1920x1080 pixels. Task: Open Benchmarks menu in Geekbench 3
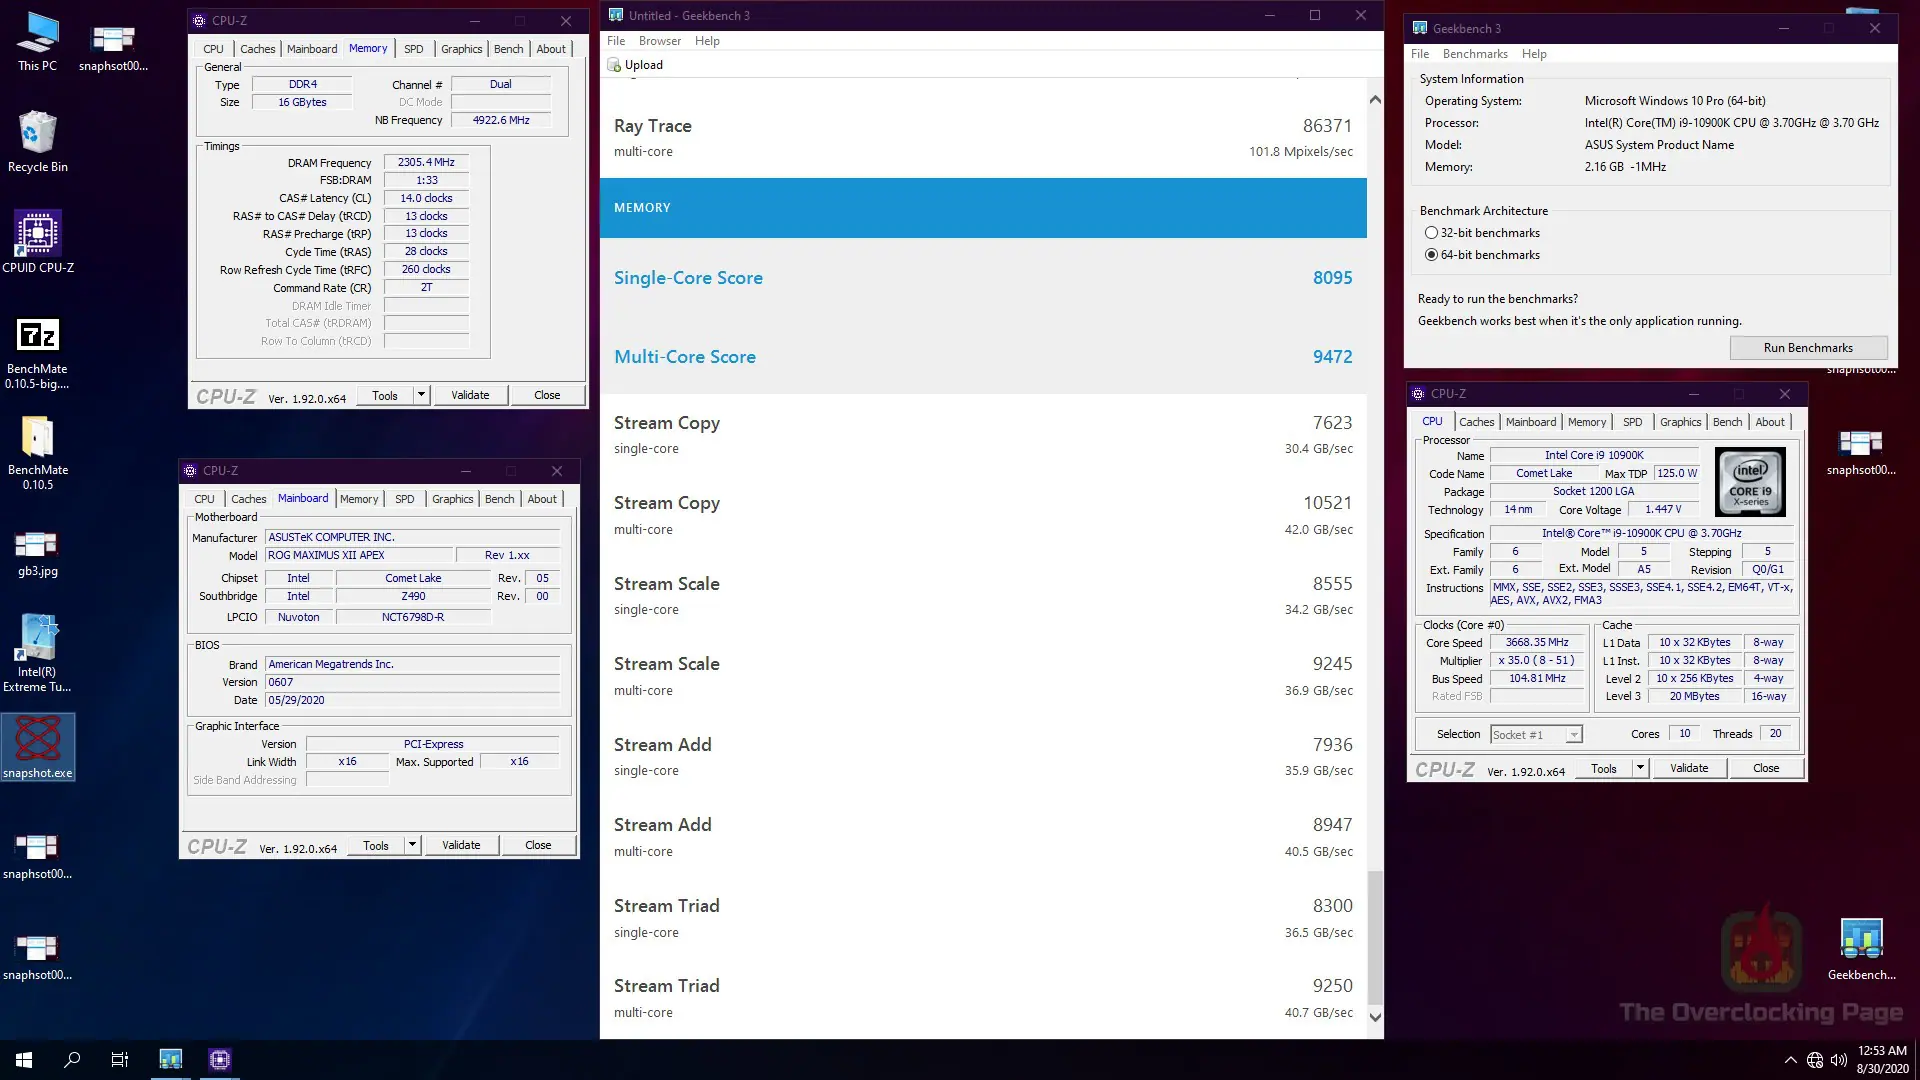pos(1474,54)
